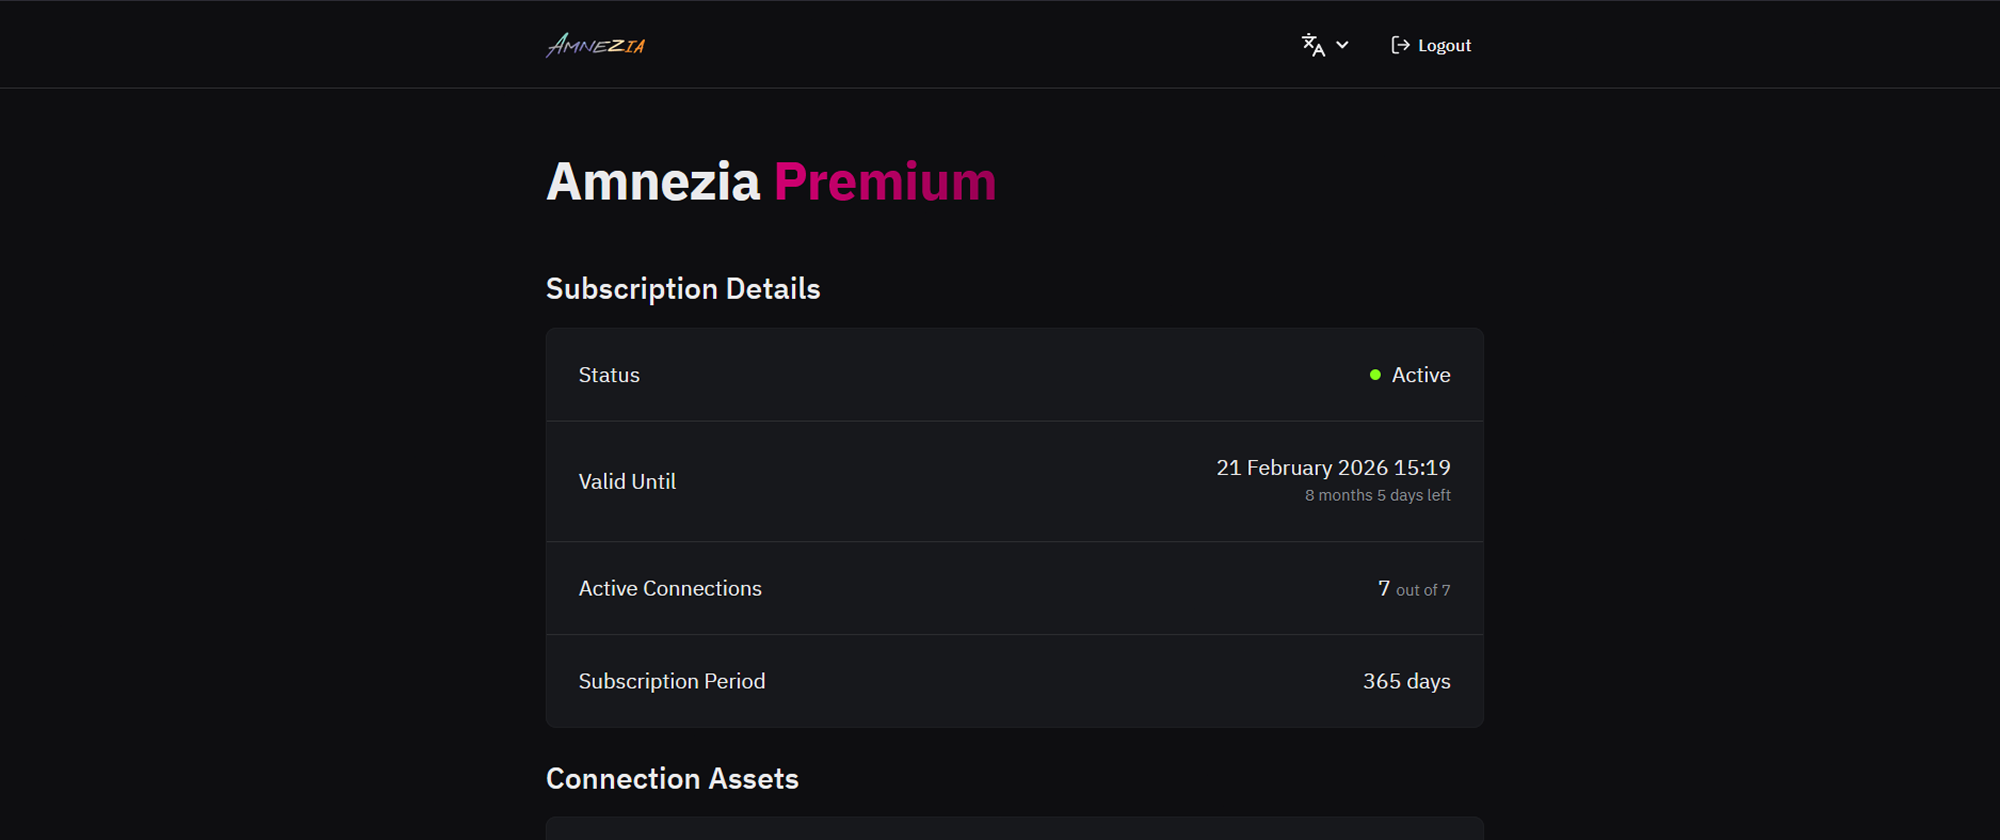Click the Subscription Details heading
Viewport: 2000px width, 840px height.
[683, 289]
